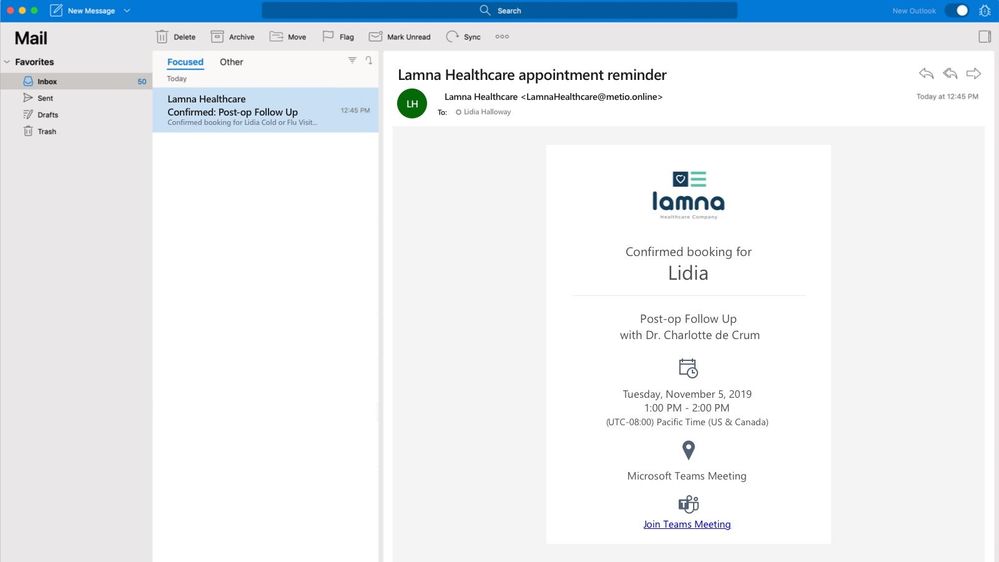The image size is (999, 562).
Task: Click the Mail heading in sidebar
Action: (31, 38)
